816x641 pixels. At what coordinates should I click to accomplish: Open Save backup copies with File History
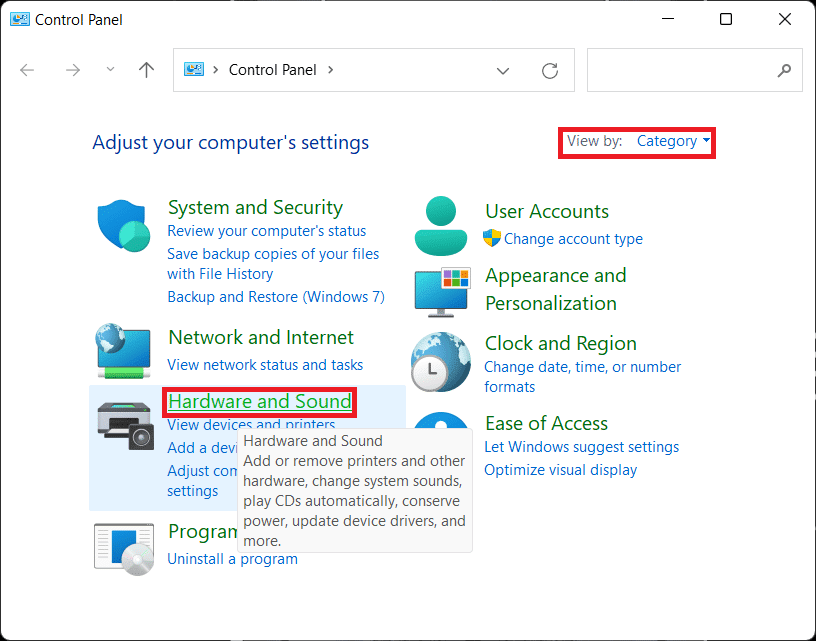273,264
